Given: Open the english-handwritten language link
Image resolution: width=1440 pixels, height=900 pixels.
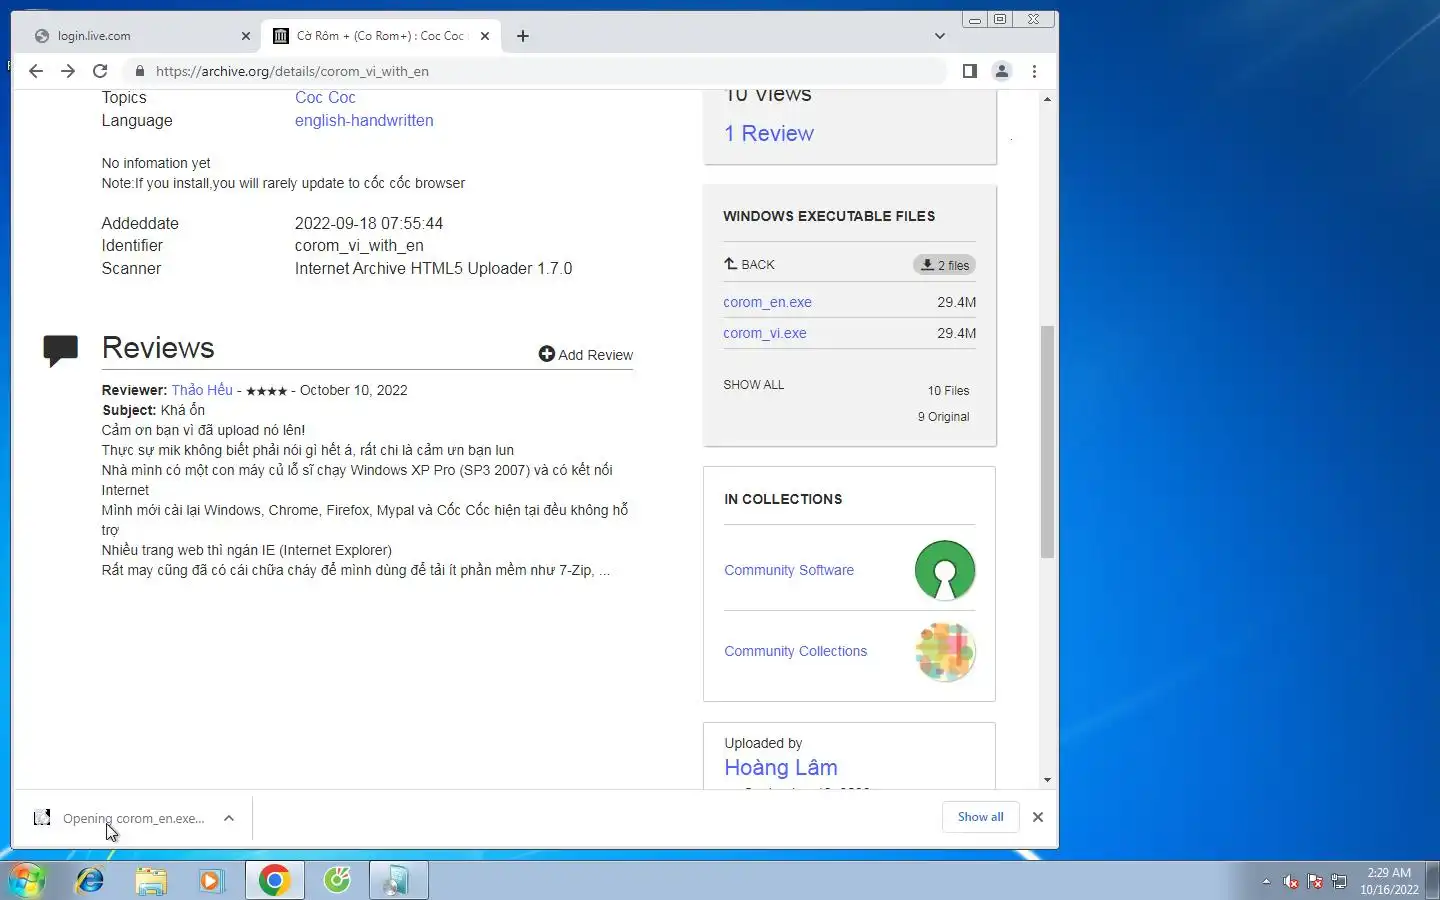Looking at the screenshot, I should (364, 120).
